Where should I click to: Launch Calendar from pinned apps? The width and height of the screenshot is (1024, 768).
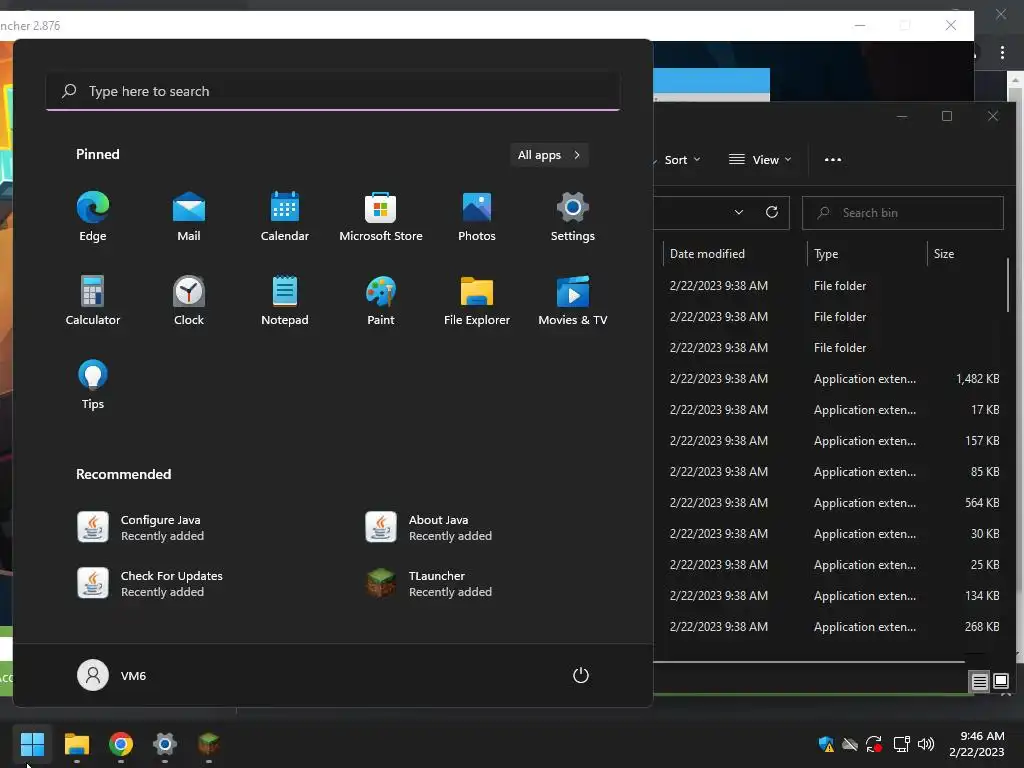tap(285, 217)
